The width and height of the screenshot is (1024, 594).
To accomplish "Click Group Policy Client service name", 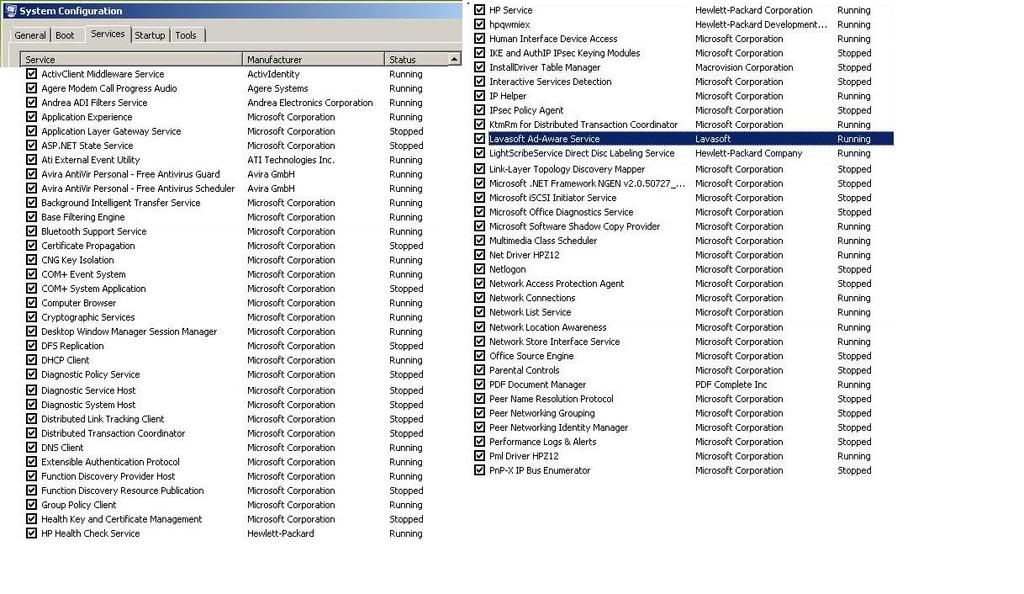I will [x=78, y=505].
